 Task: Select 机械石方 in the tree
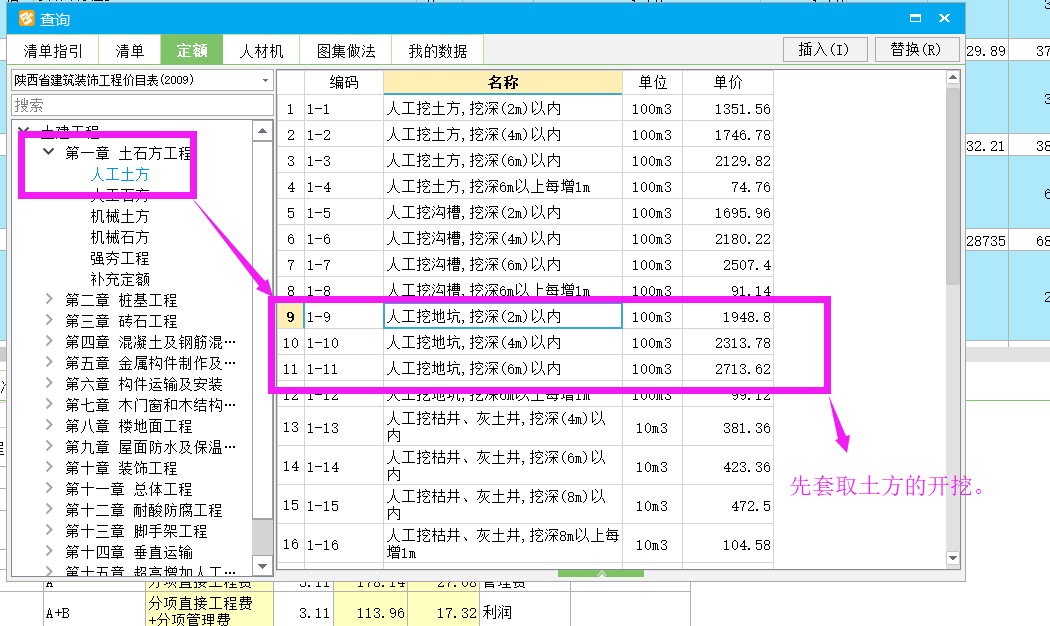[120, 237]
